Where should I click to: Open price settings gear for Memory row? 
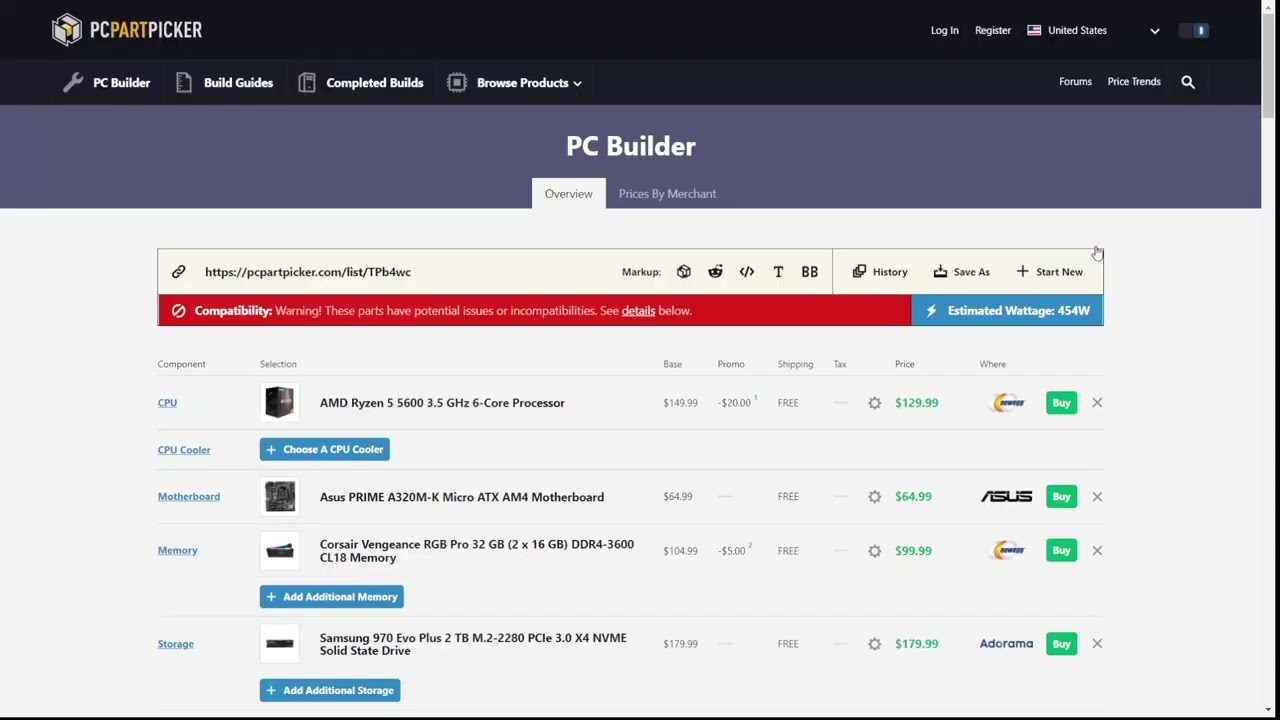pos(875,551)
